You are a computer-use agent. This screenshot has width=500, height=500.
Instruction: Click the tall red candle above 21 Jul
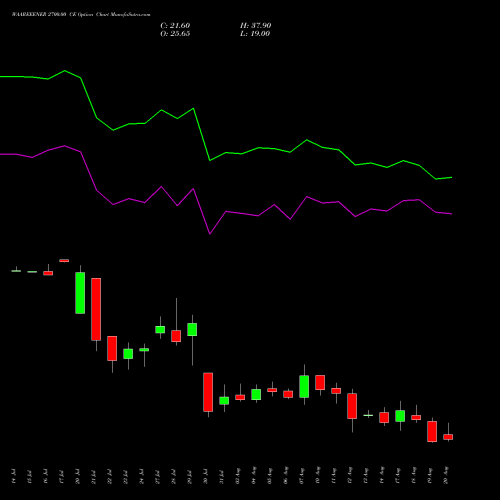[x=96, y=309]
